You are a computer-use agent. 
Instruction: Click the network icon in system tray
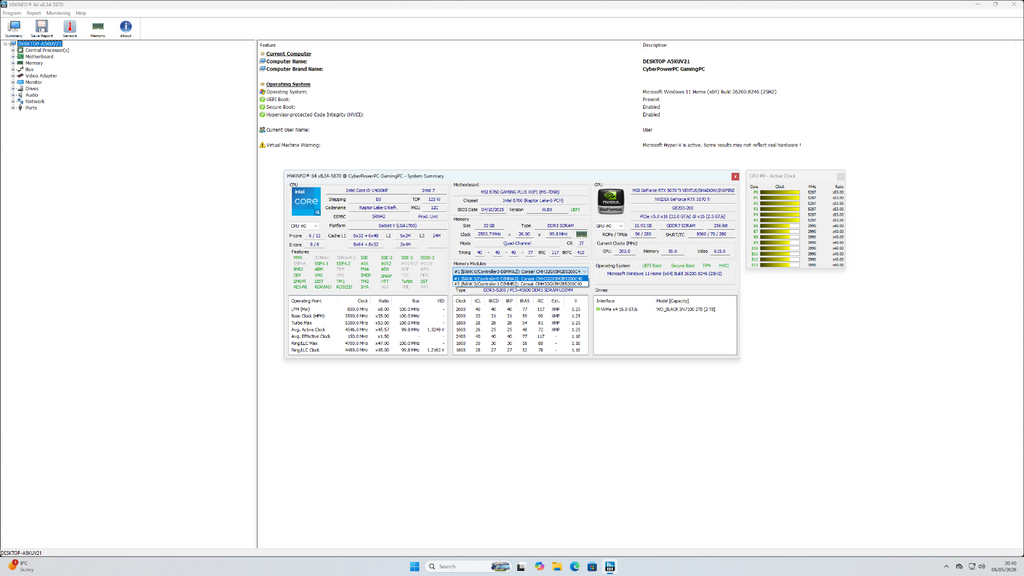coord(971,566)
